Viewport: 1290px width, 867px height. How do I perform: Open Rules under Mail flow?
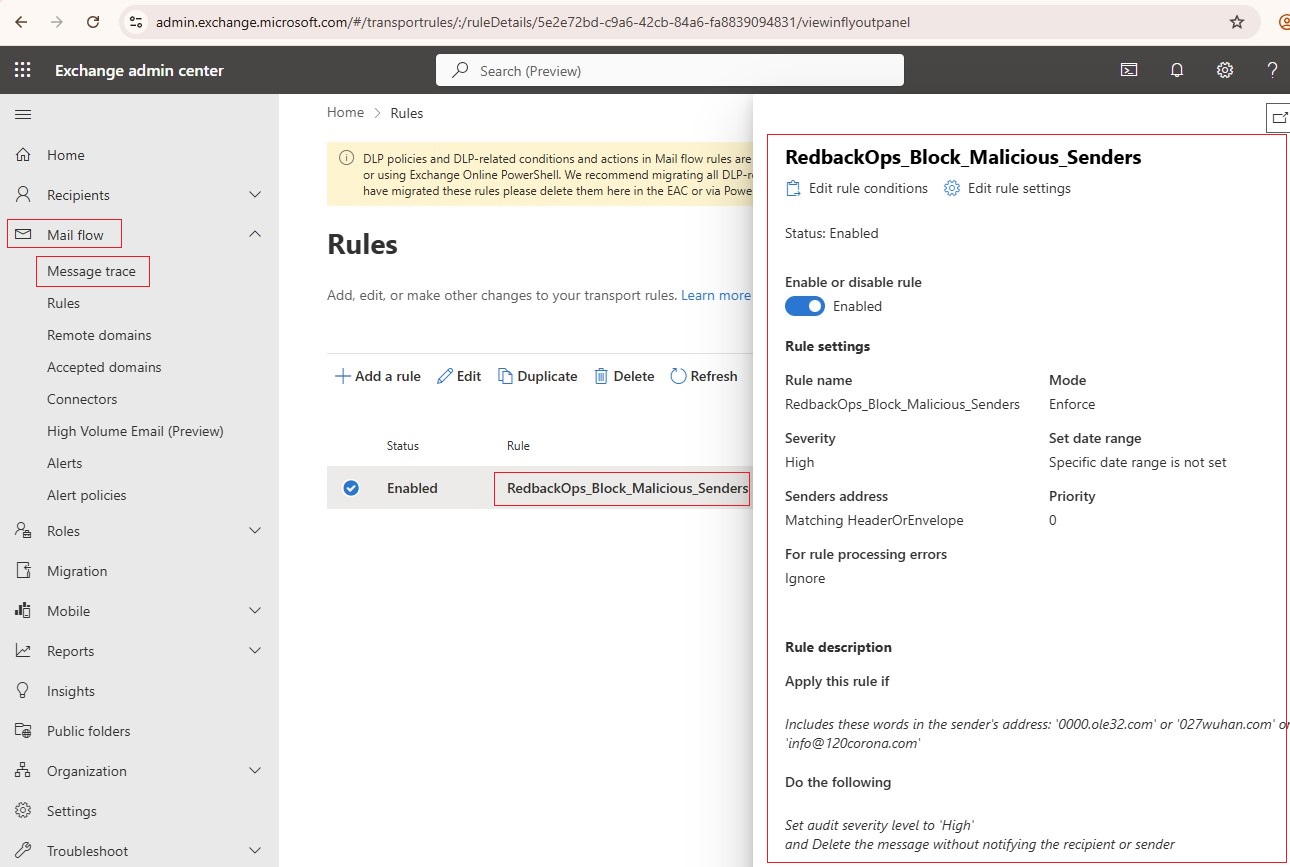pyautogui.click(x=63, y=303)
